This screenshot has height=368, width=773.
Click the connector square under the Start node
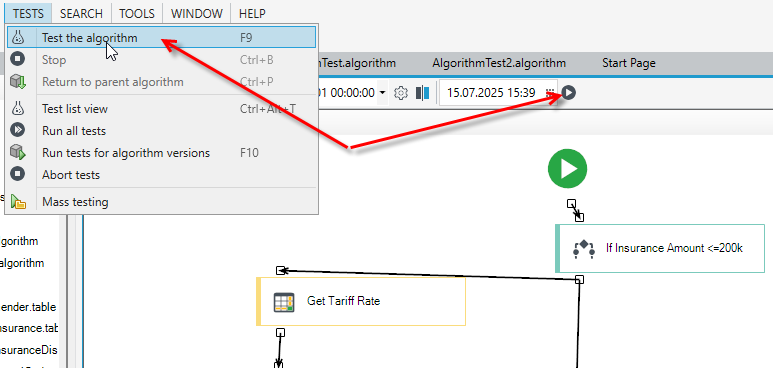tap(571, 203)
